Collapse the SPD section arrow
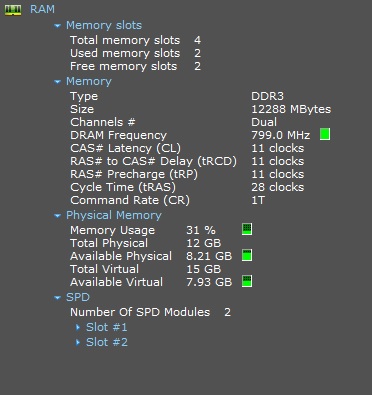The height and width of the screenshot is (395, 372). (x=58, y=298)
